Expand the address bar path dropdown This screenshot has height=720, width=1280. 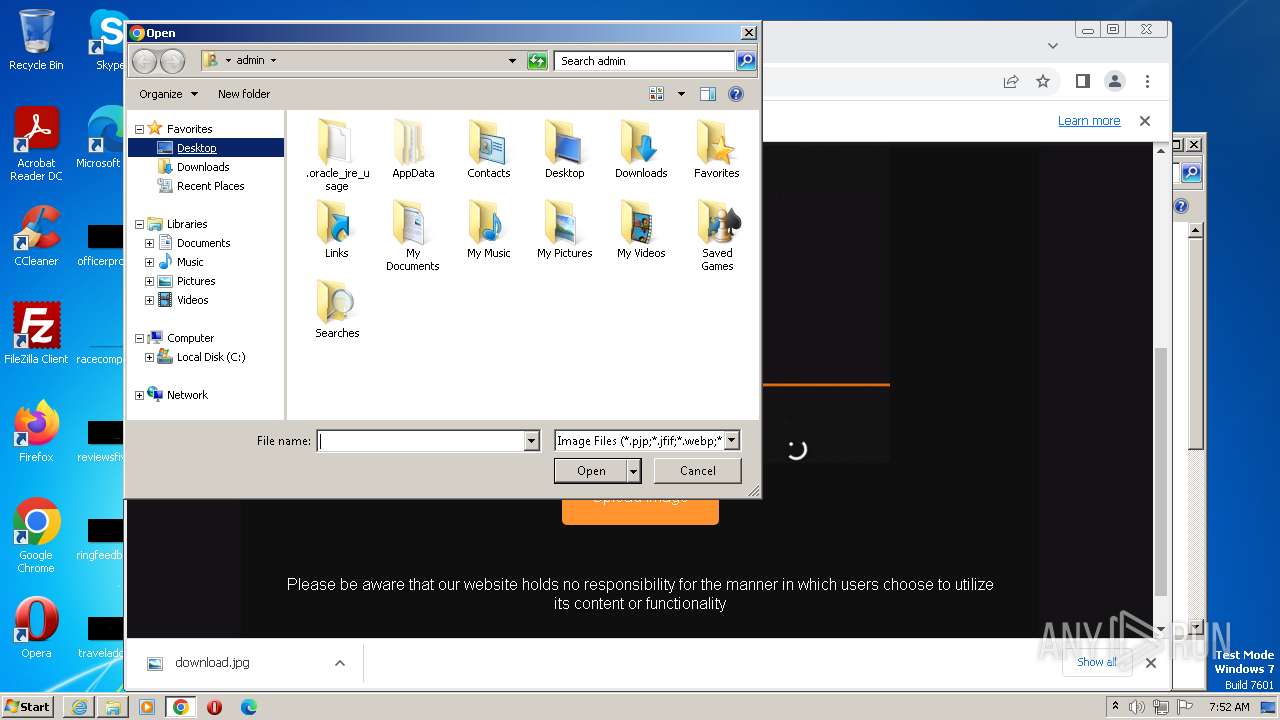coord(512,61)
